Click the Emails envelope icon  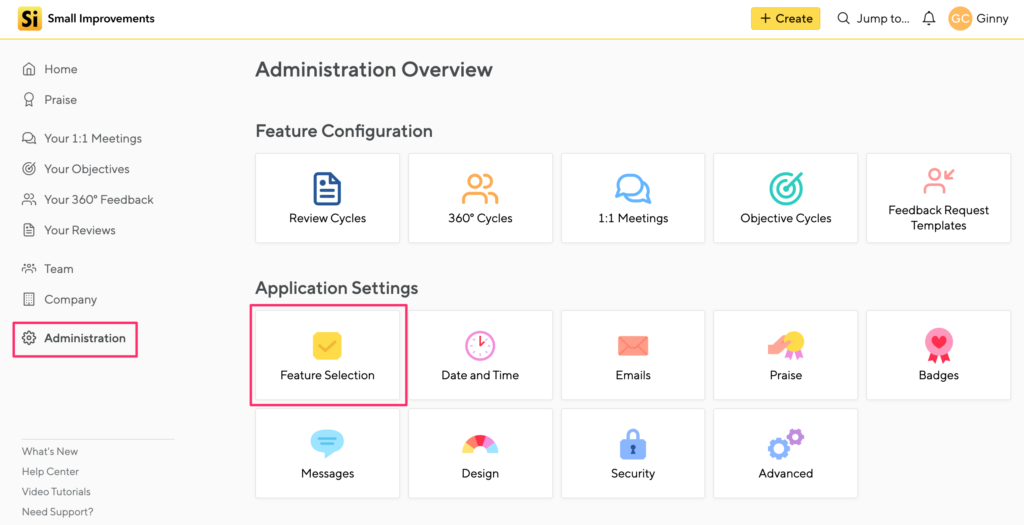point(633,345)
